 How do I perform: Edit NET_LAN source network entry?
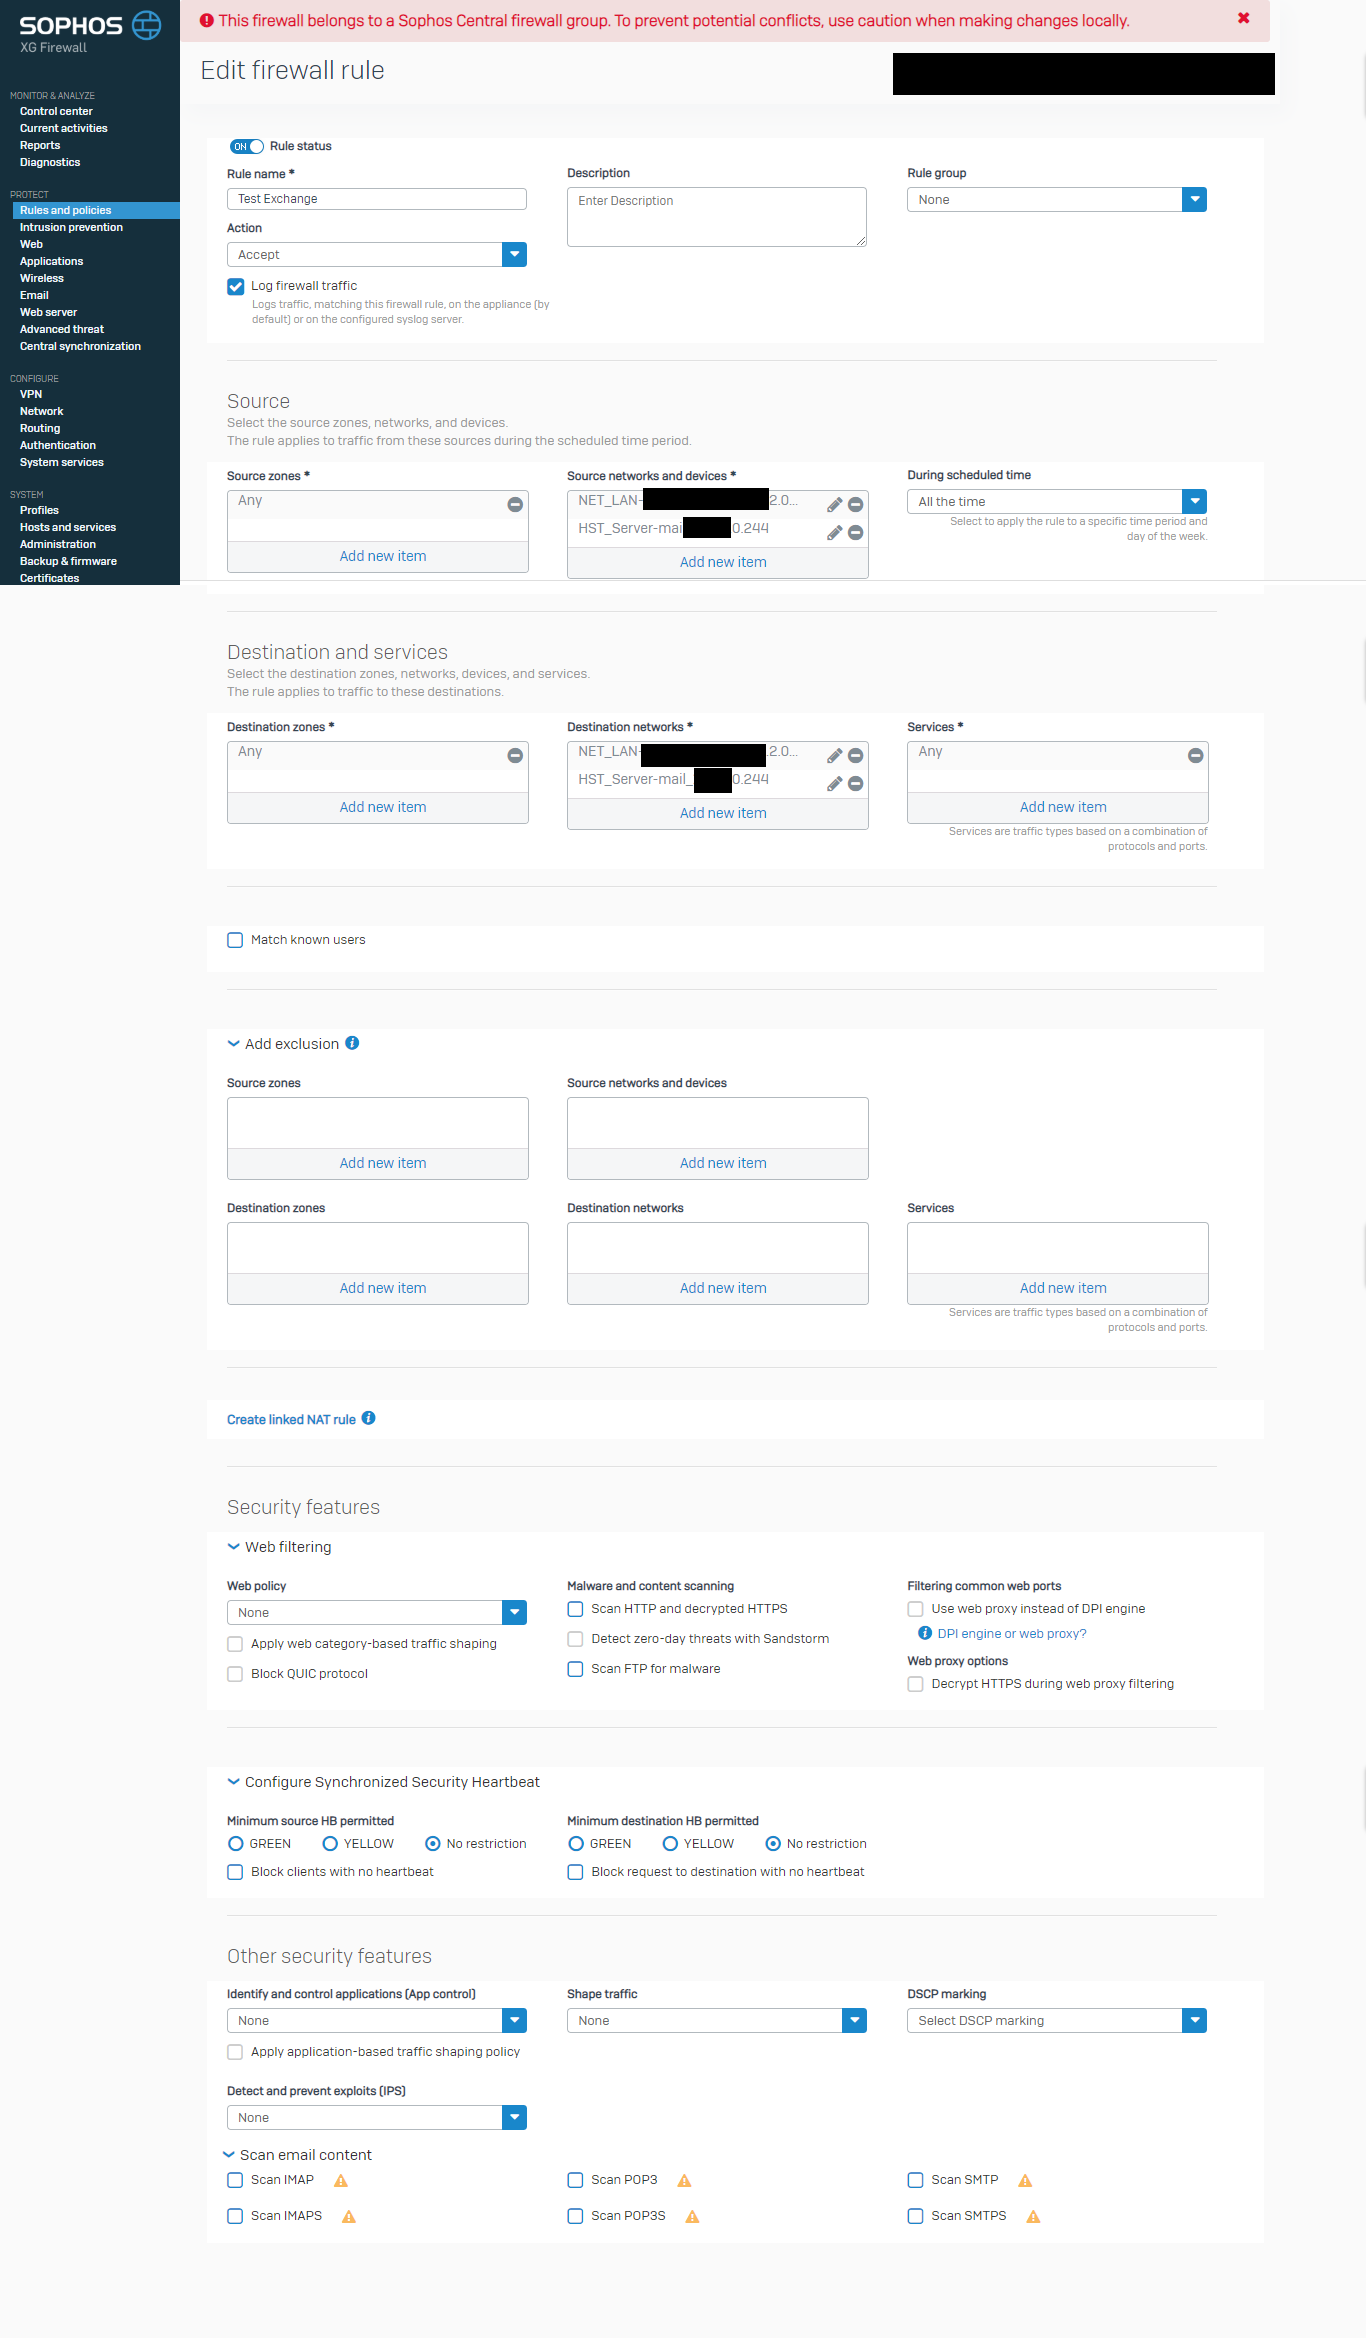pos(834,505)
